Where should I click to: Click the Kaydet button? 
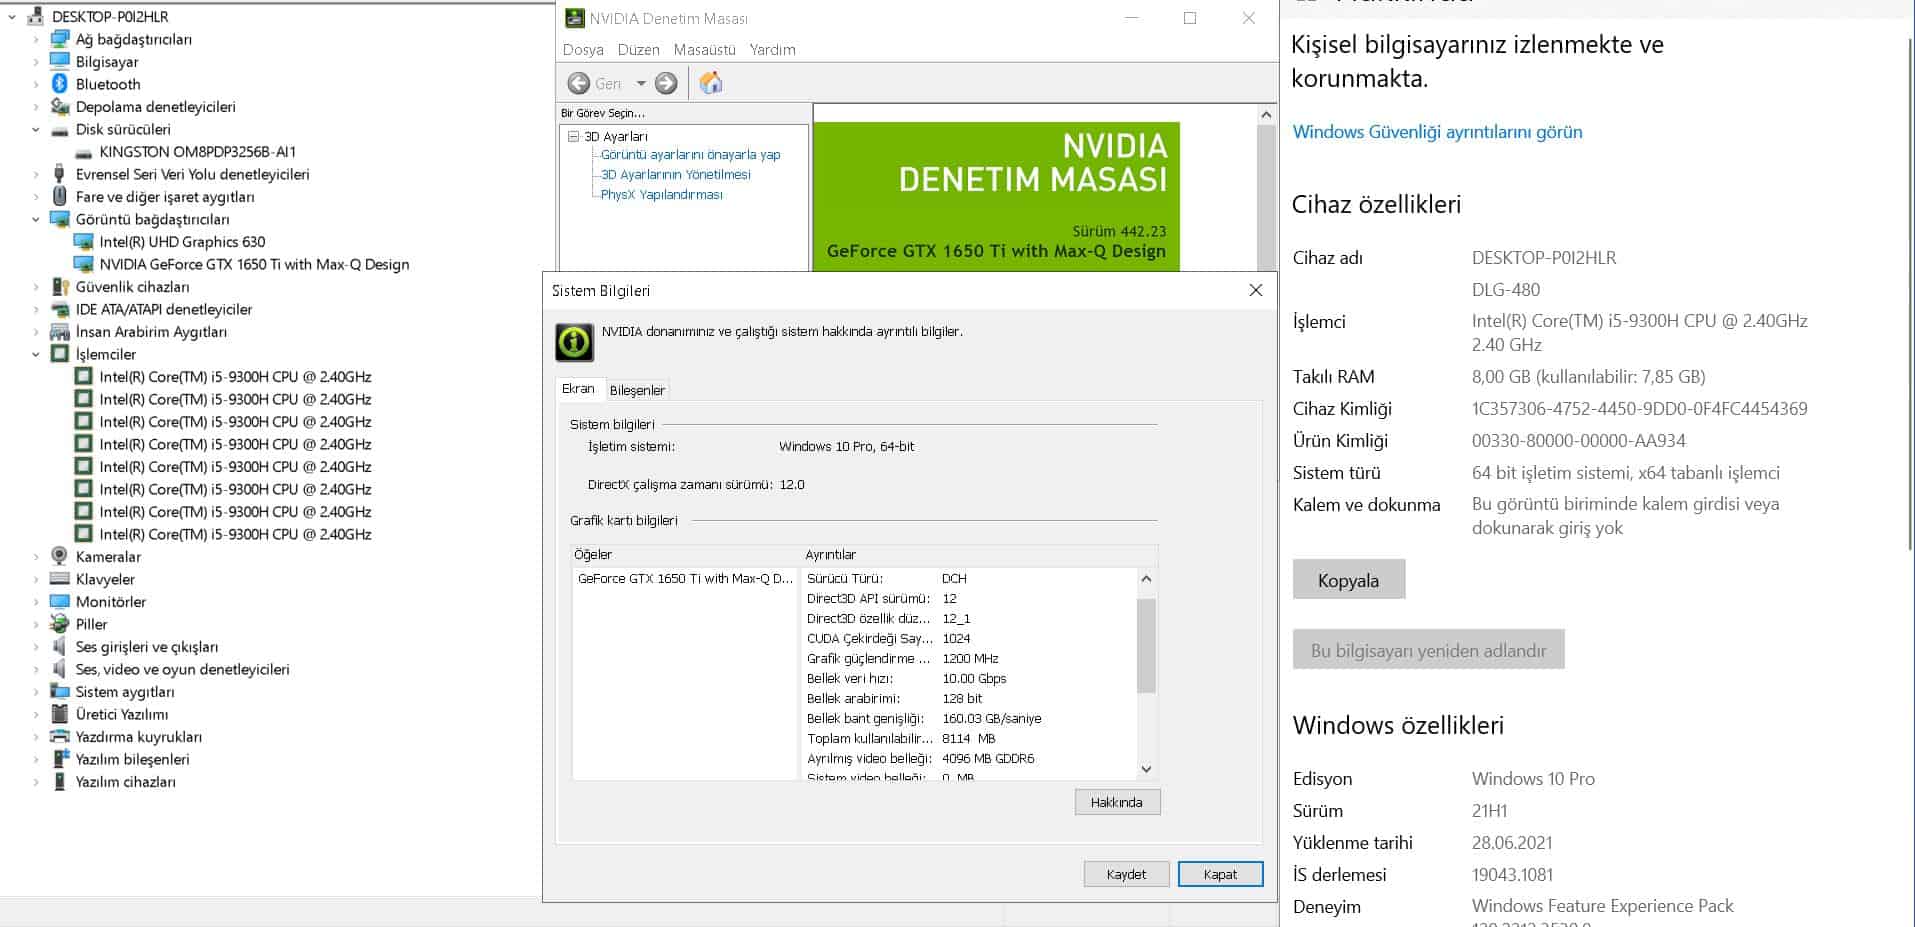tap(1126, 874)
